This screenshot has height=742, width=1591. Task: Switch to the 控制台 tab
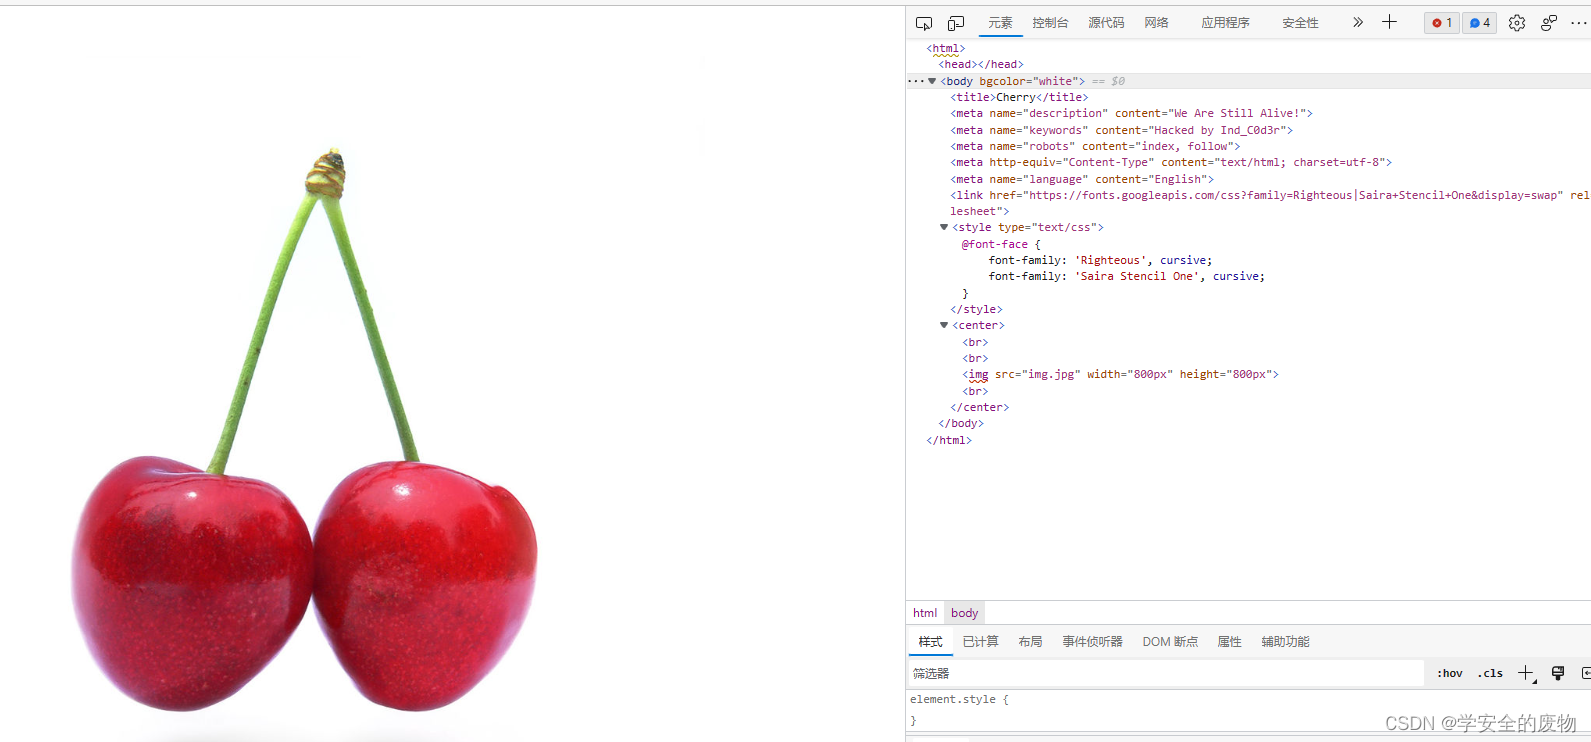click(1050, 23)
